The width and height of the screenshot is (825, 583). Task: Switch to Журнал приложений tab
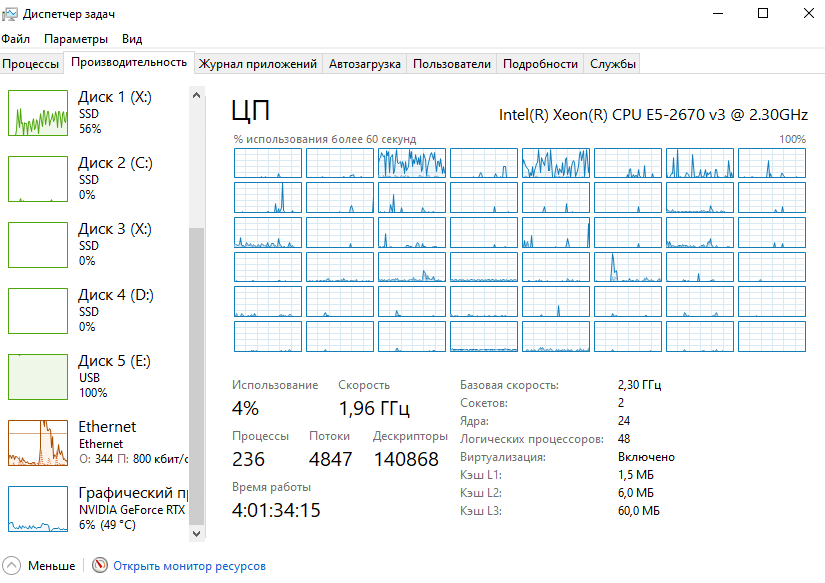pyautogui.click(x=258, y=64)
